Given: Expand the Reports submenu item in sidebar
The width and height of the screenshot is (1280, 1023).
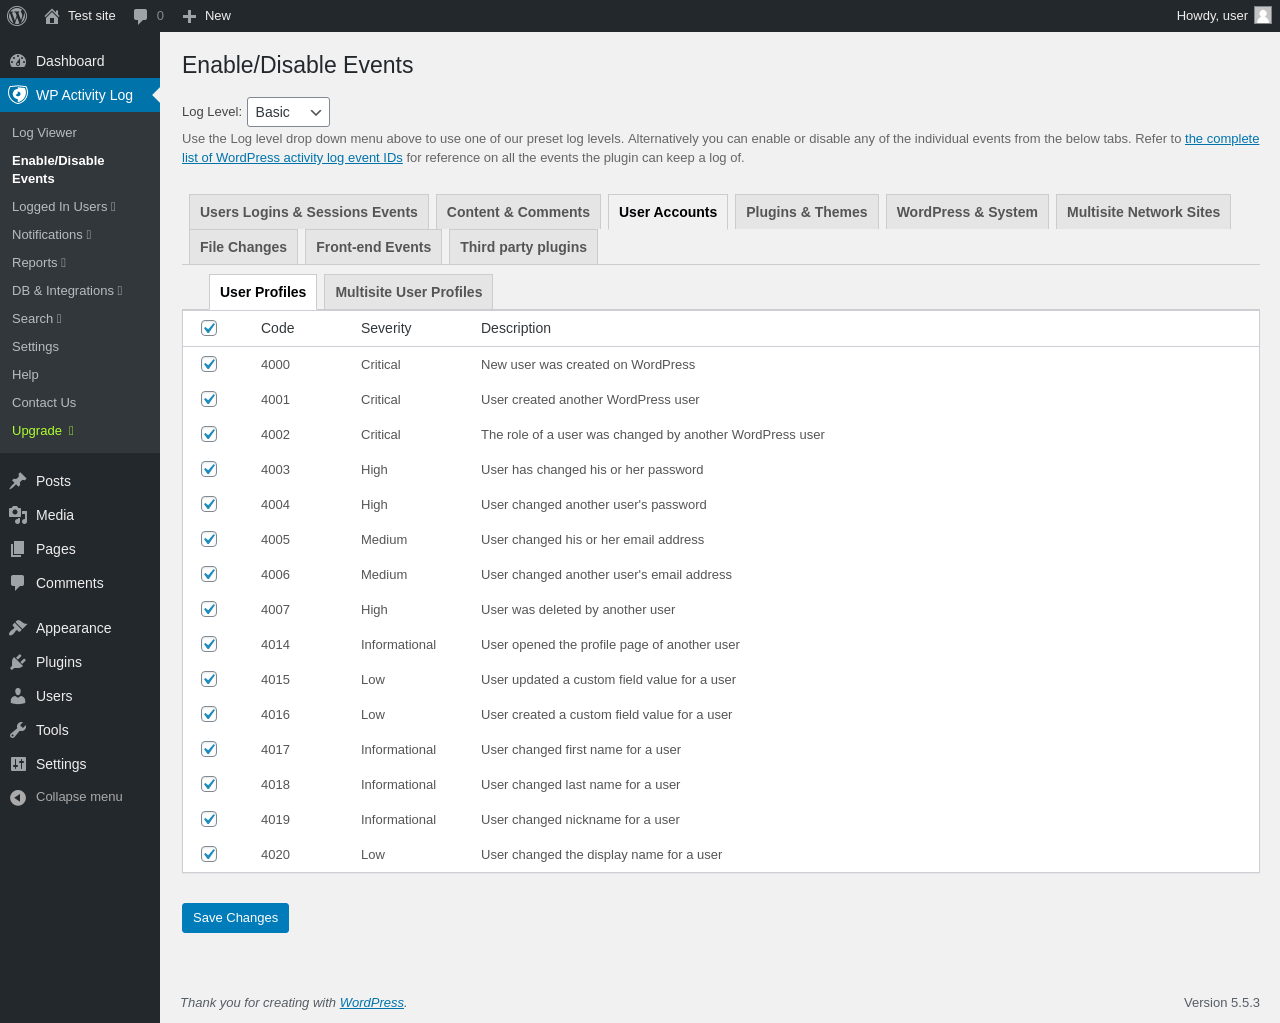Looking at the screenshot, I should (x=39, y=262).
